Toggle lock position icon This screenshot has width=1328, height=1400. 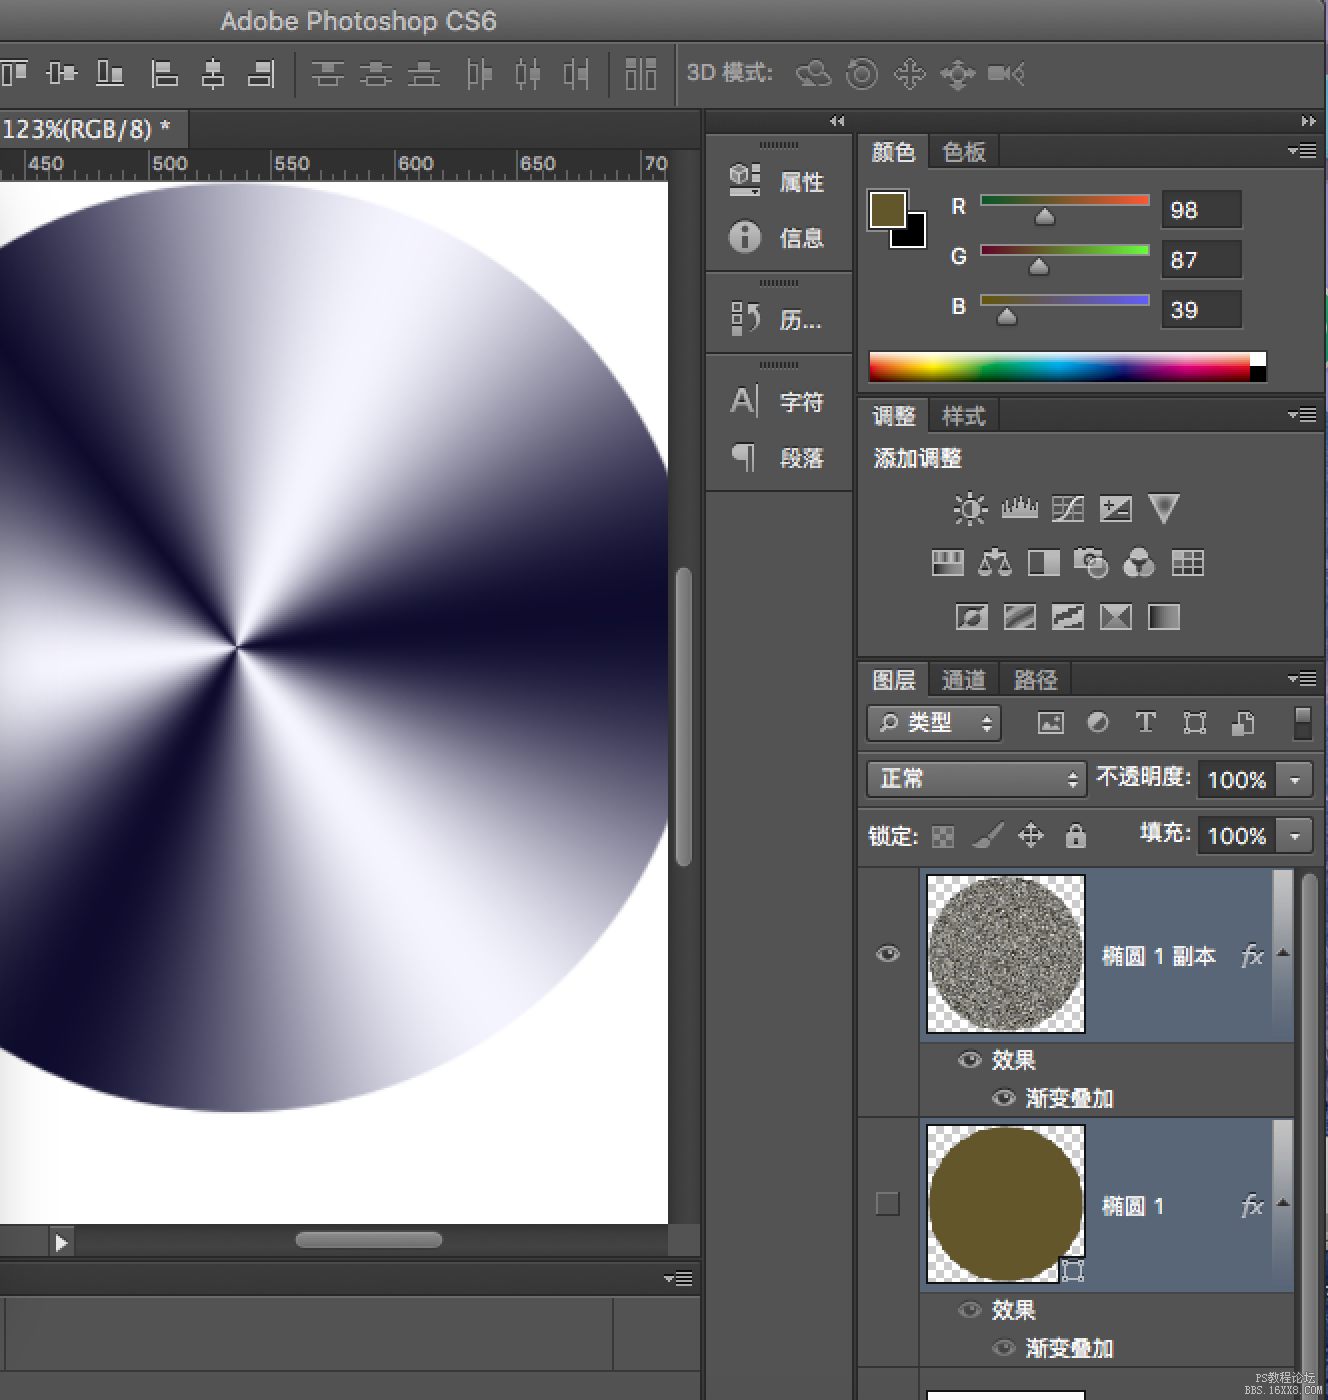[x=1031, y=835]
